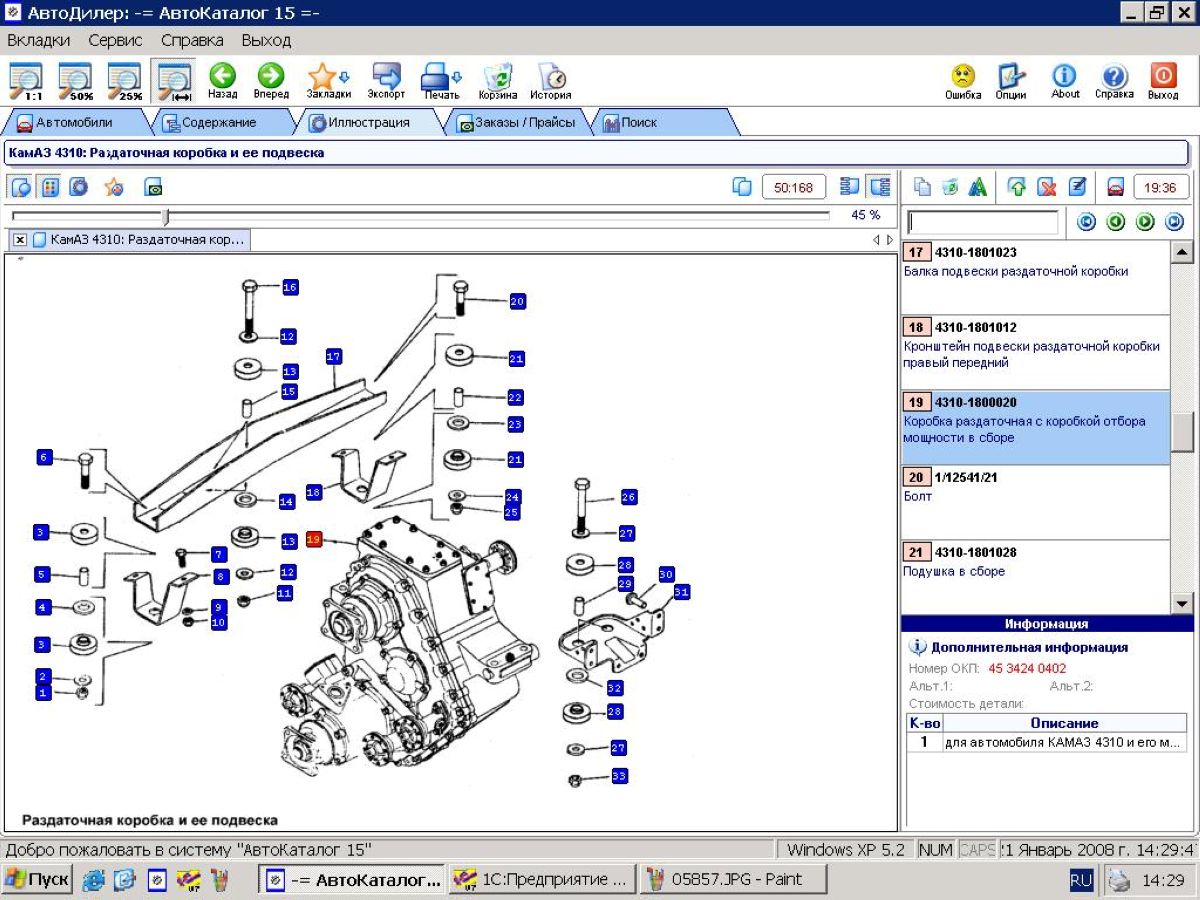The height and width of the screenshot is (900, 1200).
Task: Set zoom to 50% scale
Action: pyautogui.click(x=75, y=81)
